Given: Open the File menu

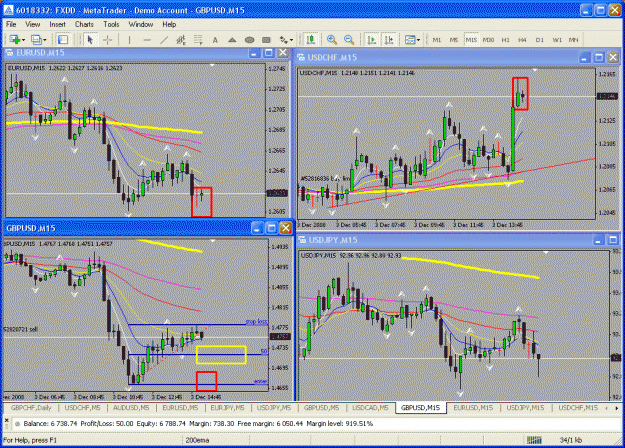Looking at the screenshot, I should (x=11, y=24).
